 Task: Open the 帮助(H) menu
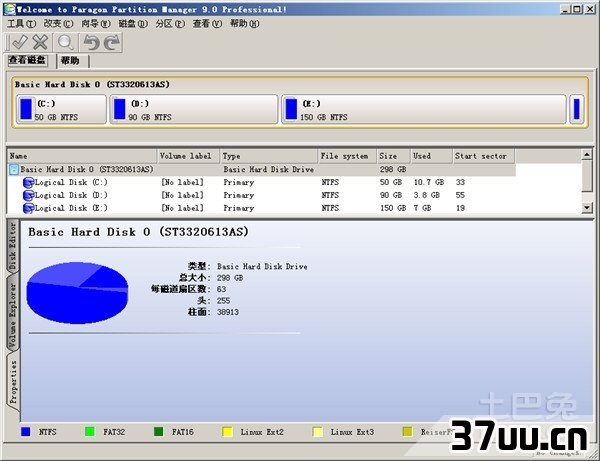[x=245, y=24]
